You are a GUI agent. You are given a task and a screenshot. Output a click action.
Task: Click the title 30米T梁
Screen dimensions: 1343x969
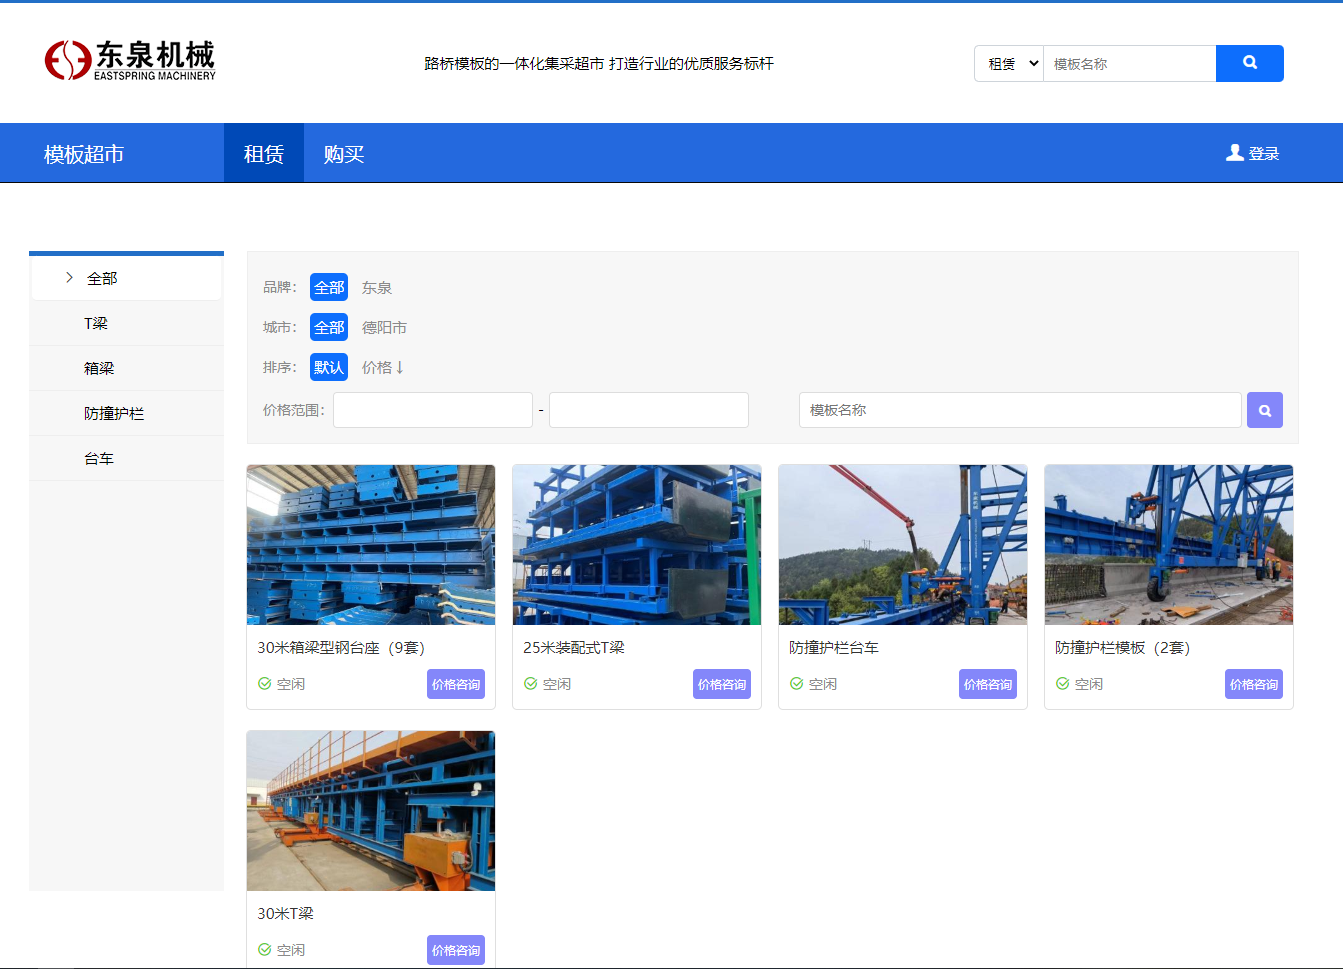[x=285, y=914]
